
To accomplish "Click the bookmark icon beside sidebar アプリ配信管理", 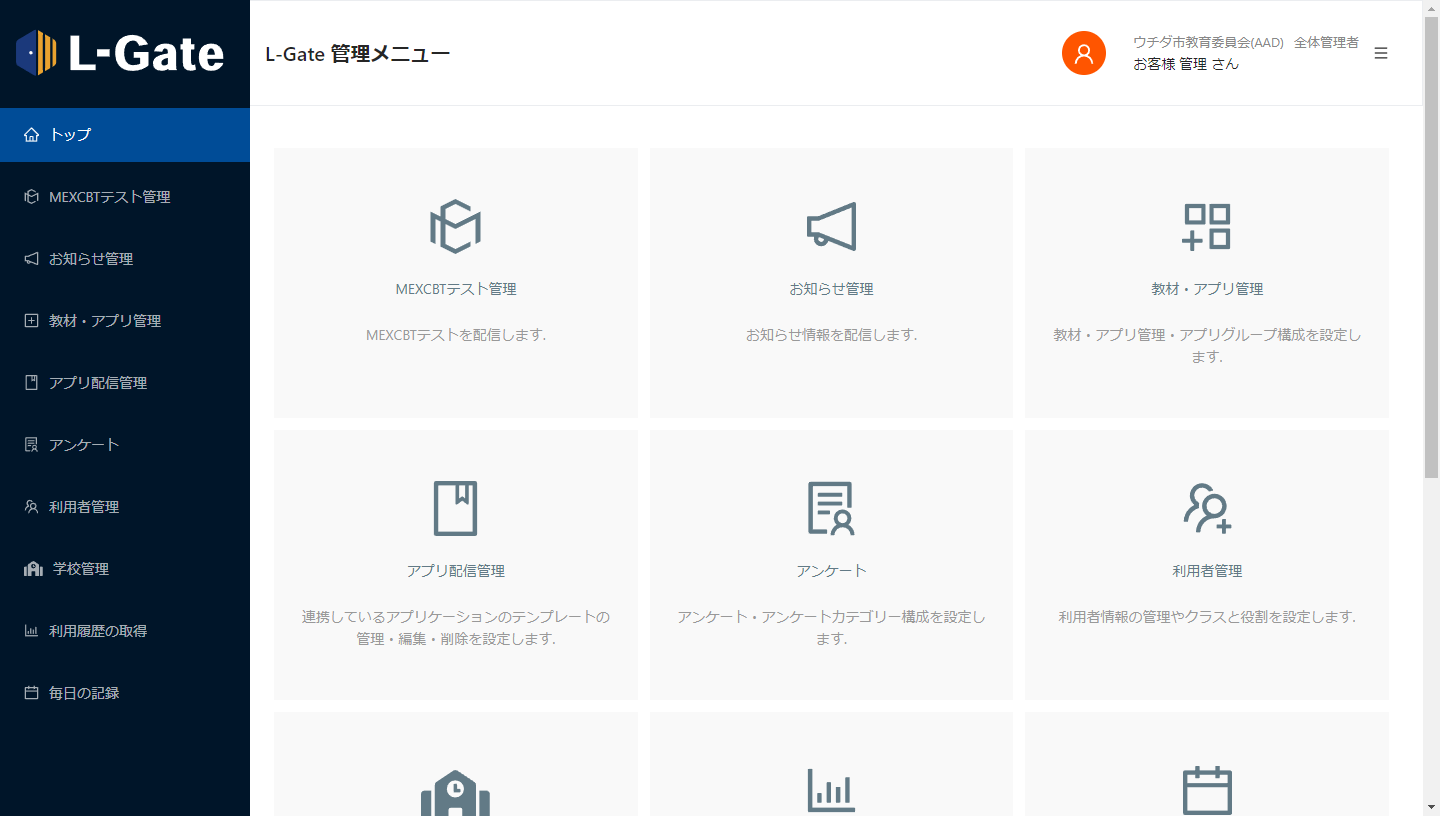I will point(31,383).
